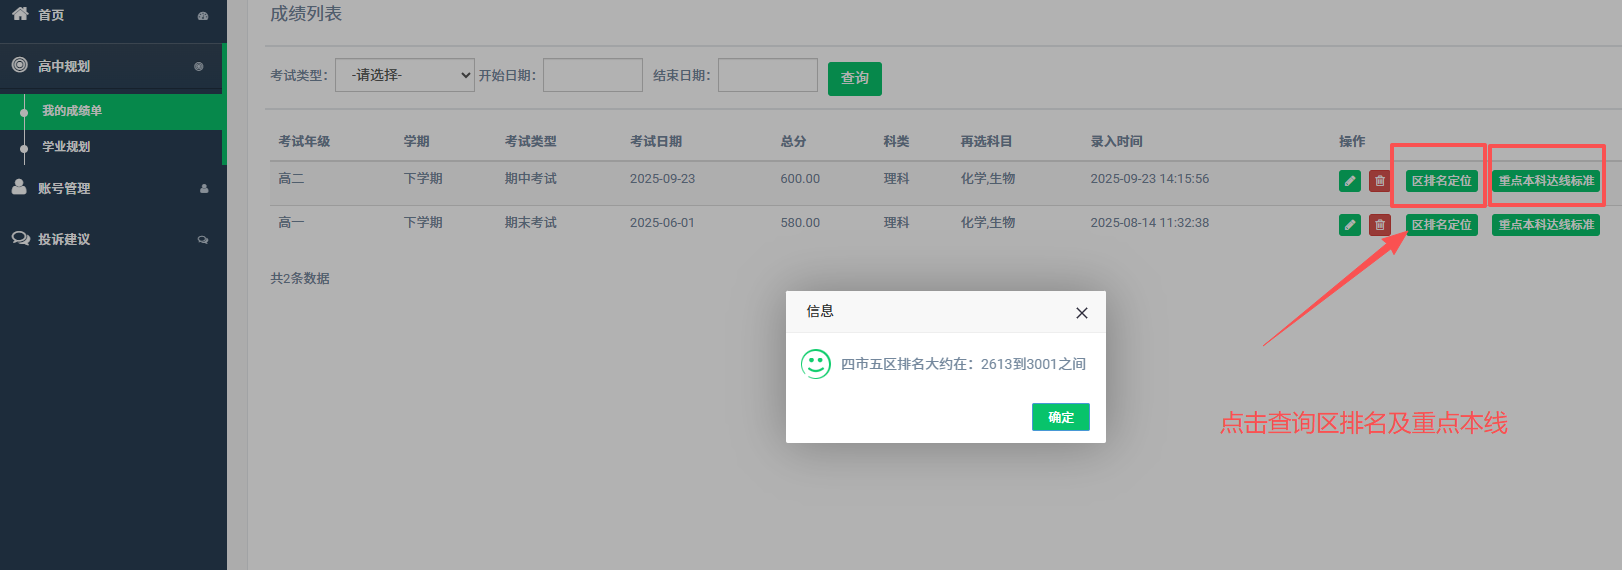Click the chat bubble icon beside 投诉建议
This screenshot has height=570, width=1622.
coord(20,239)
